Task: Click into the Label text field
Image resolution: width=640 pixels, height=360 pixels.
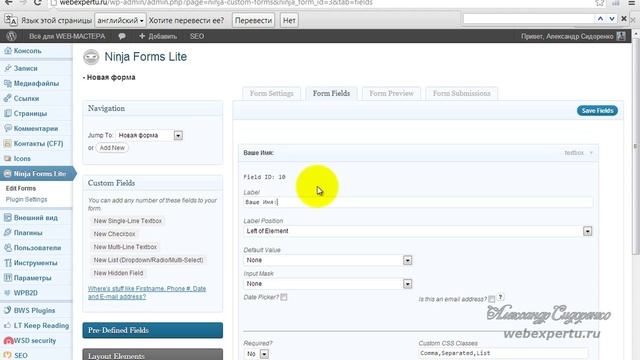Action: pyautogui.click(x=418, y=202)
